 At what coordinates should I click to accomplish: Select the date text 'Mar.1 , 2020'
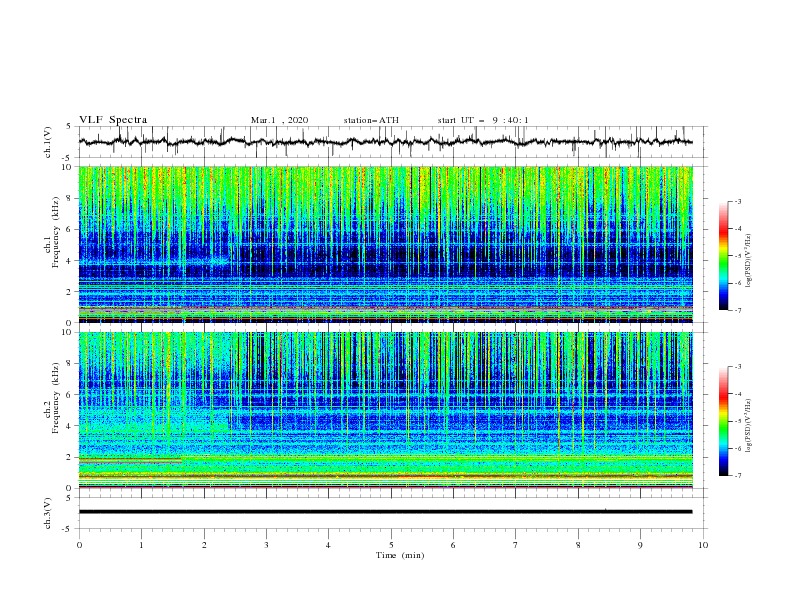point(279,120)
